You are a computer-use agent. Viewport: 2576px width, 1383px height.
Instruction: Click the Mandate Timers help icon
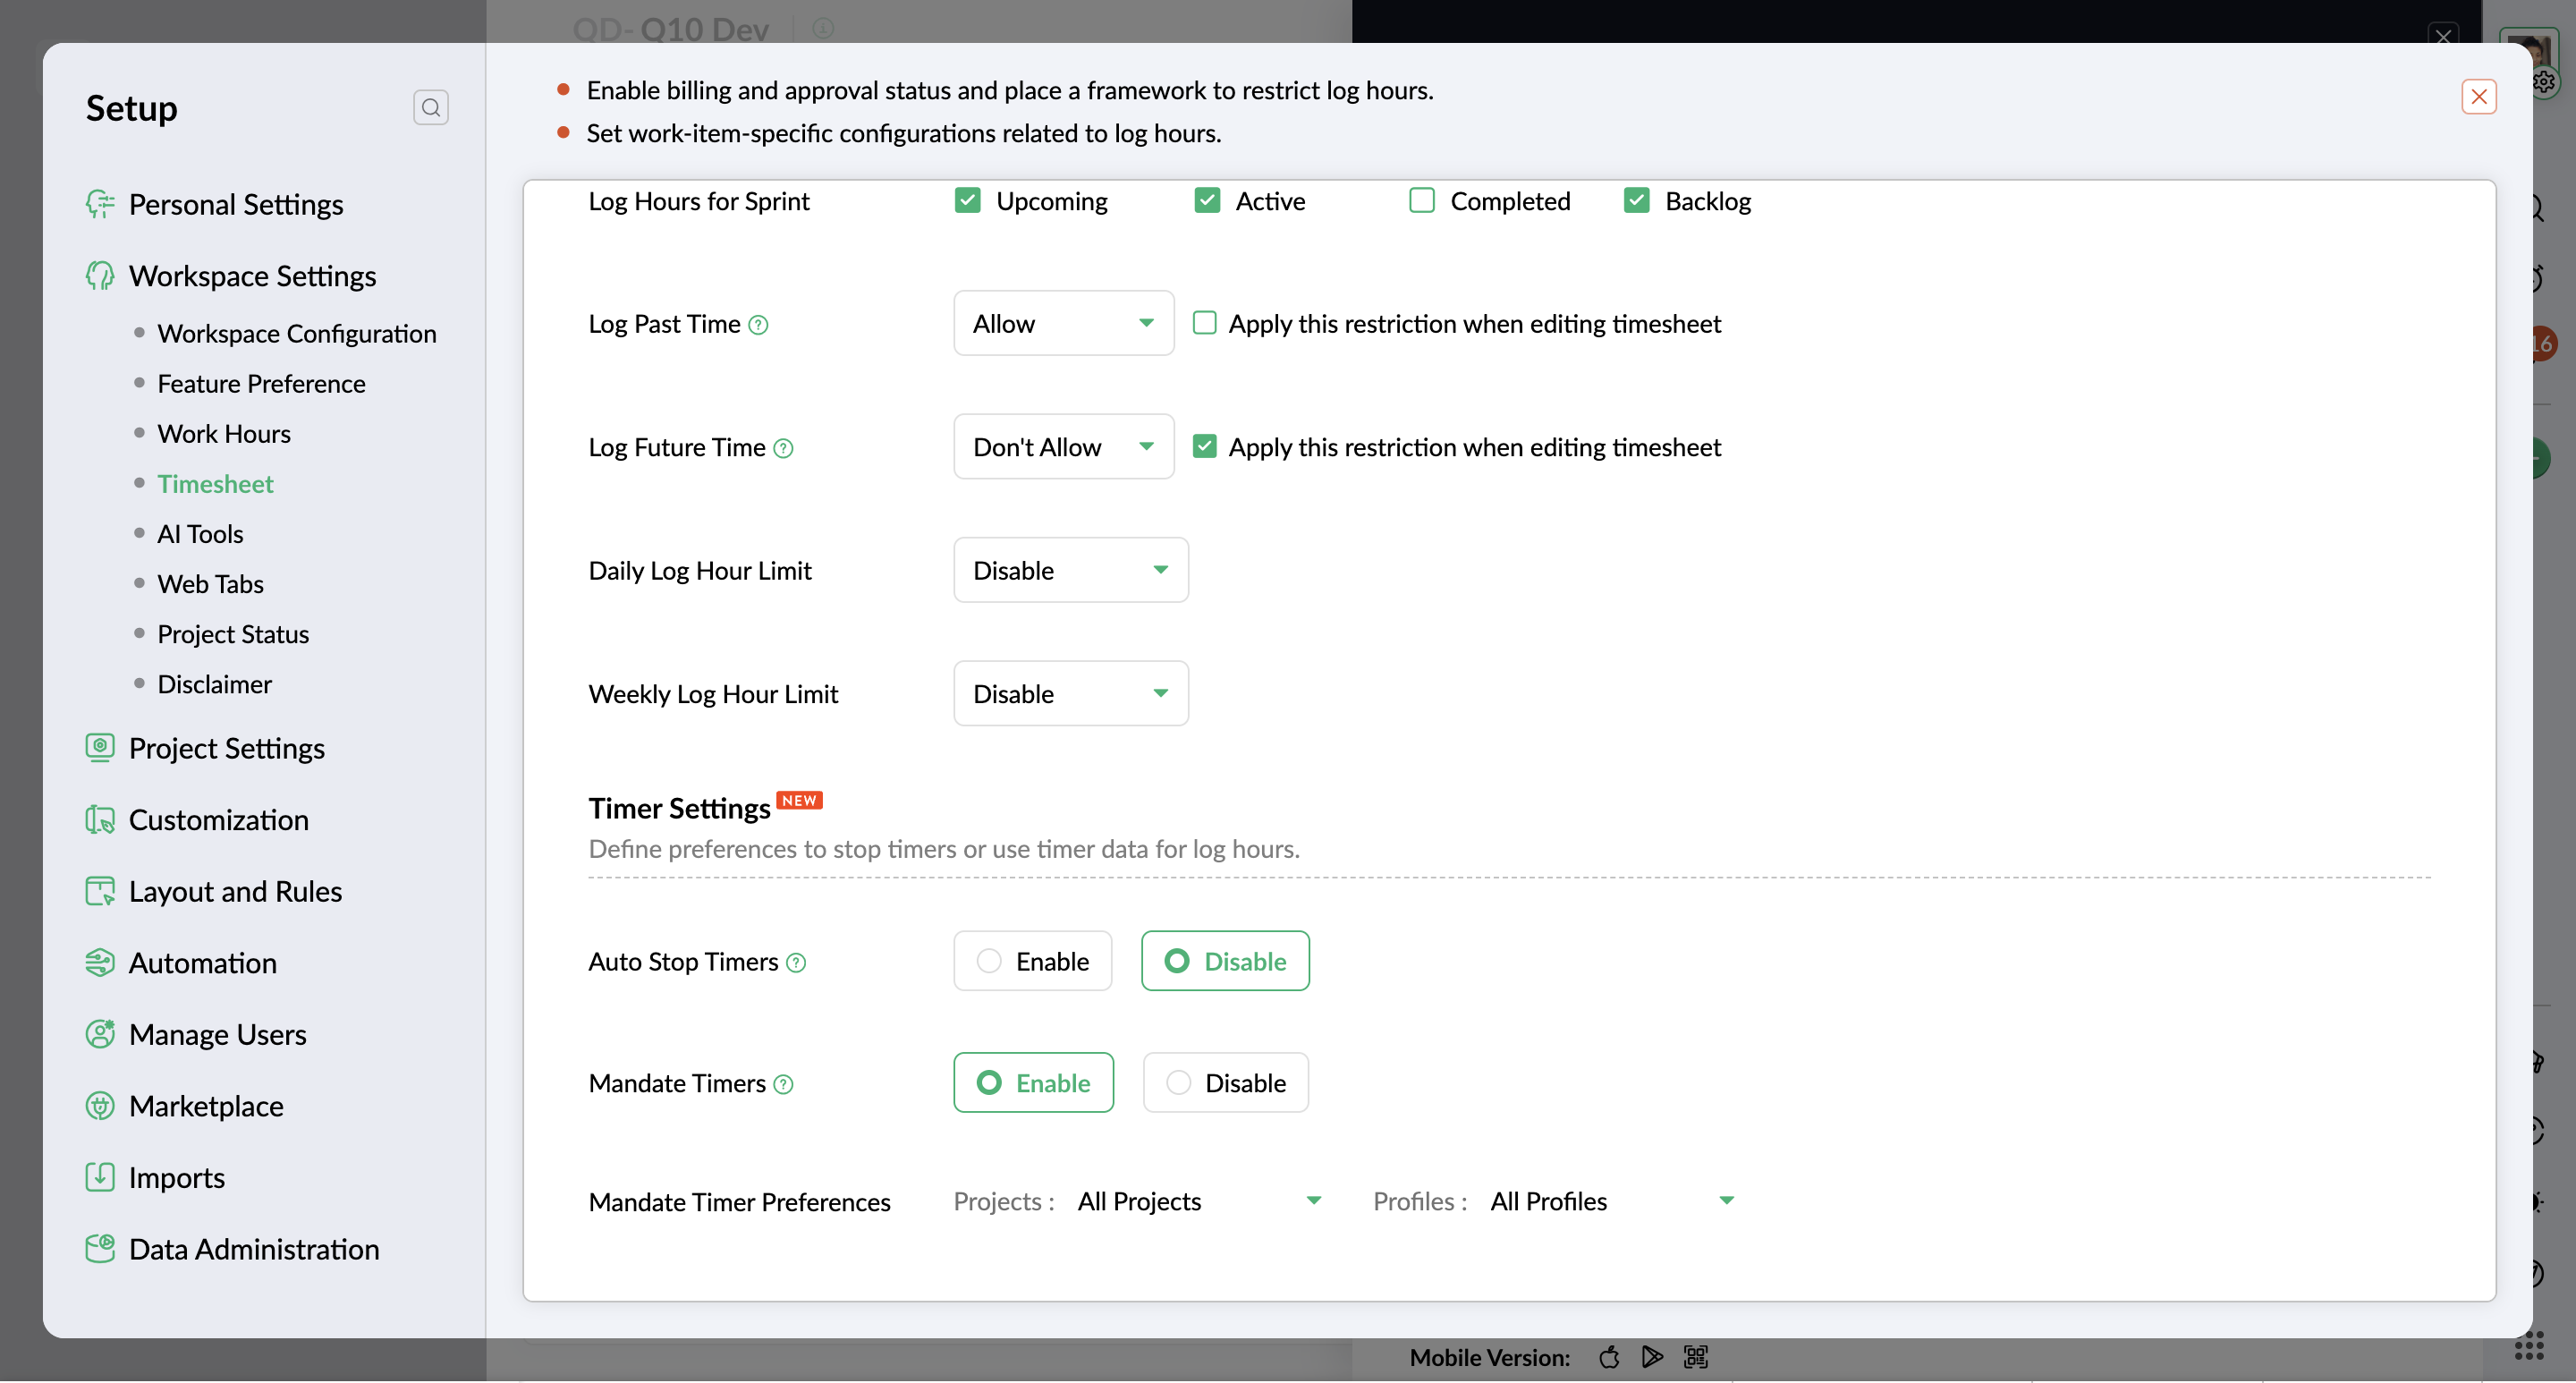(x=783, y=1084)
